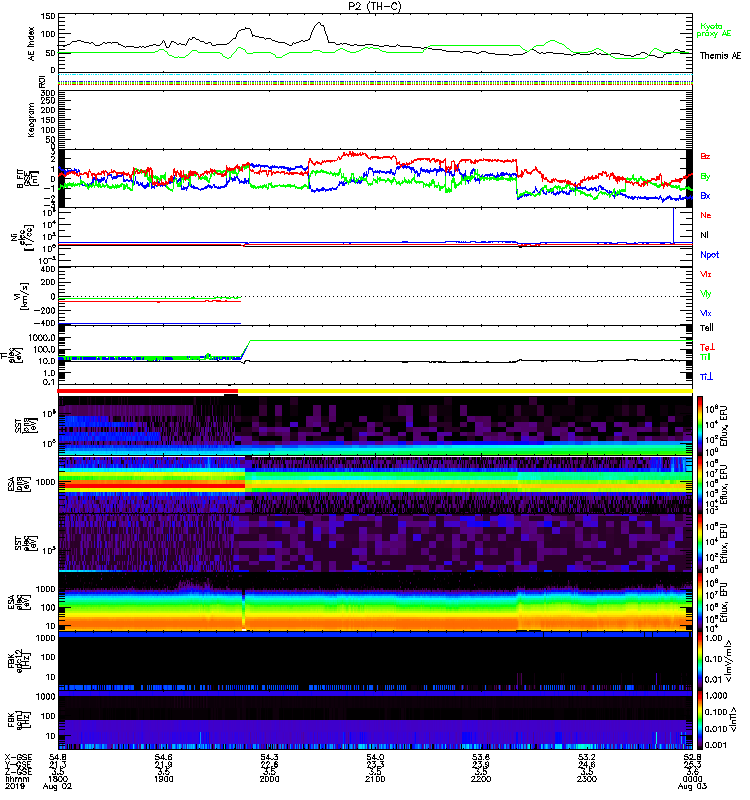The height and width of the screenshot is (800, 750).
Task: Click the "54.8" X-position value
Action: pos(58,757)
